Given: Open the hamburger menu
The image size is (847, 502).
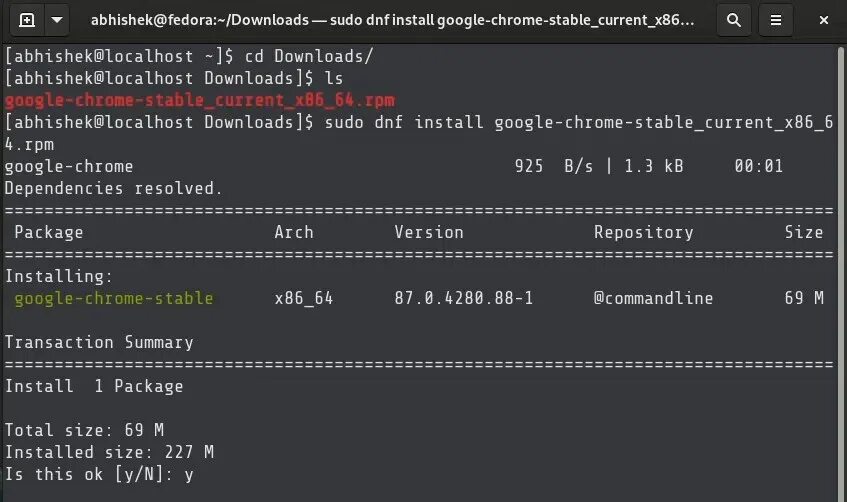Looking at the screenshot, I should click(776, 20).
